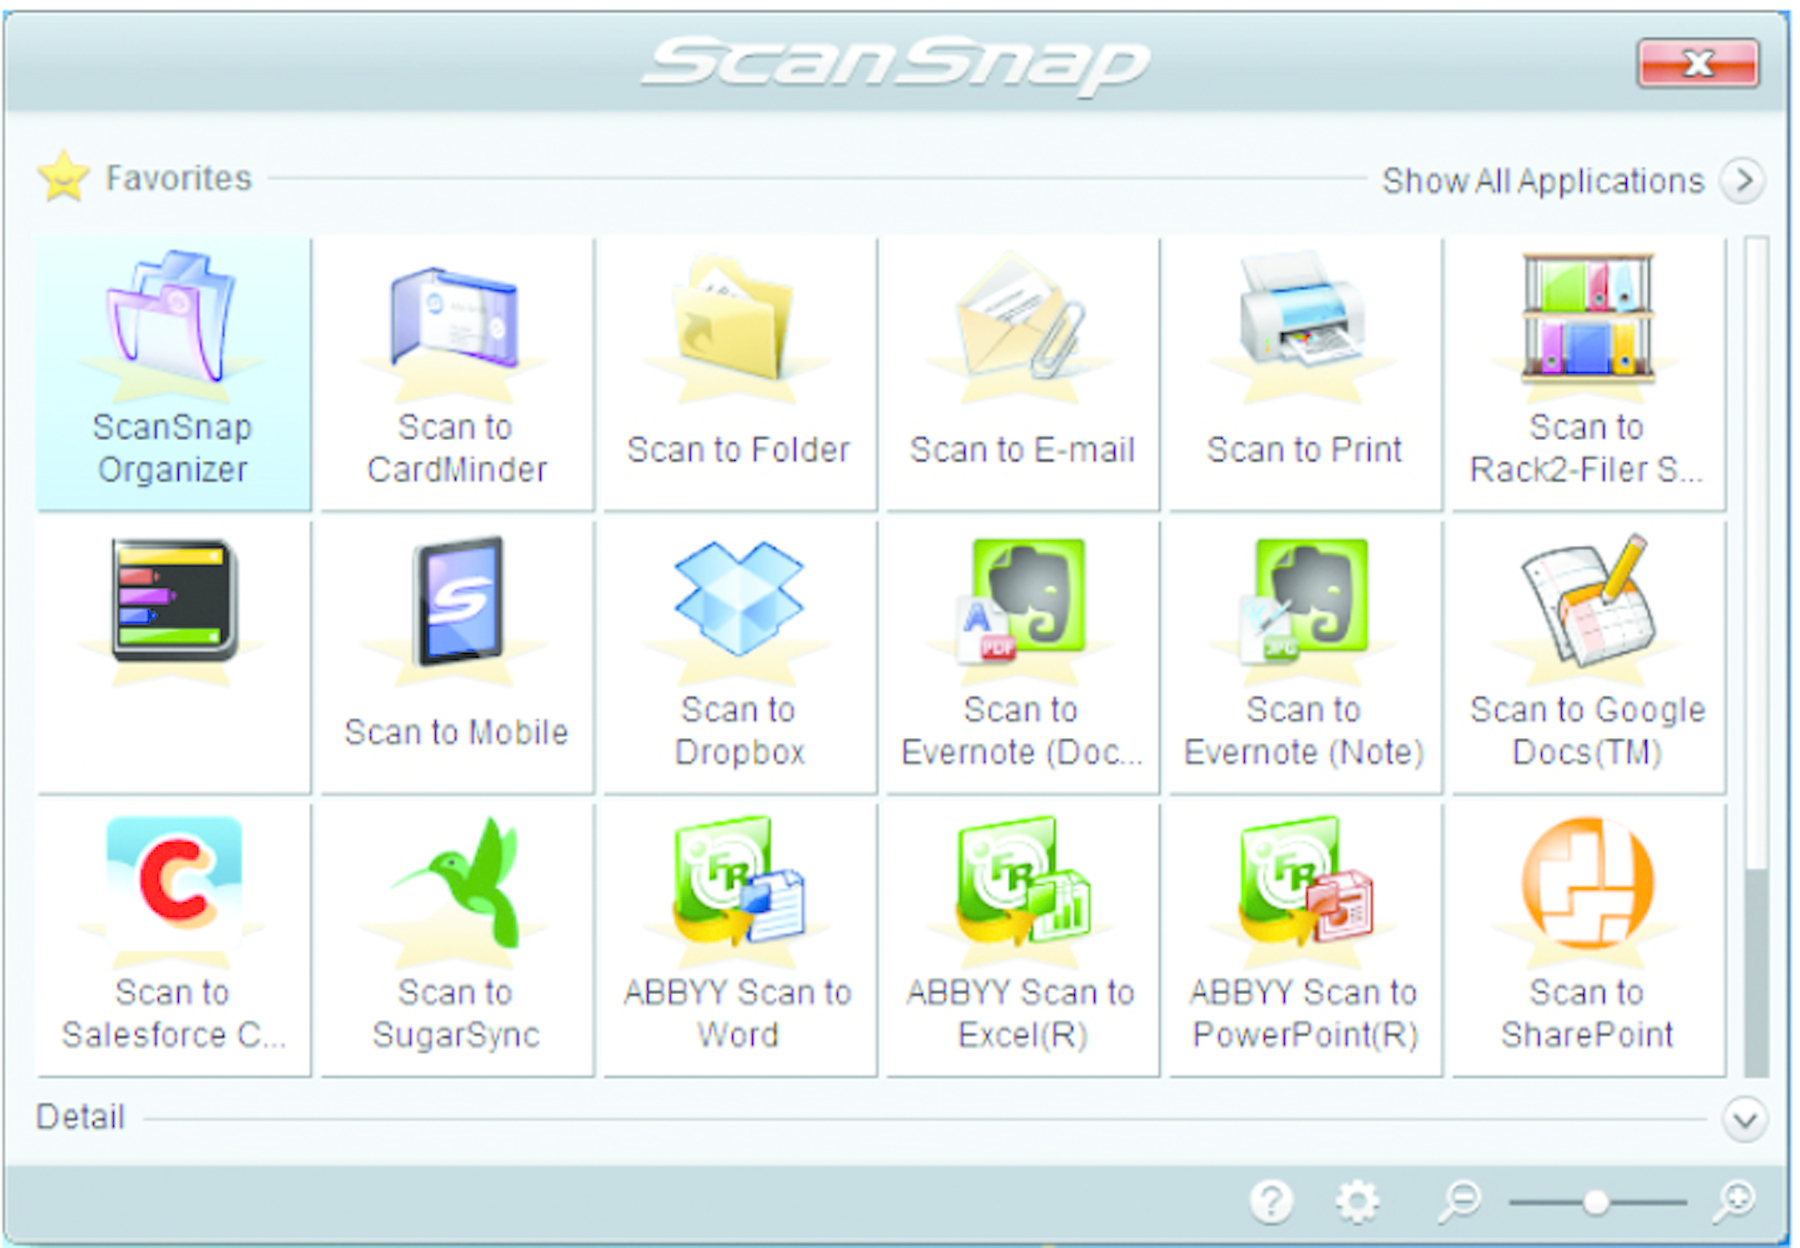Select Scan to Salesforce Chatter icon
The image size is (1800, 1248).
coord(174,882)
